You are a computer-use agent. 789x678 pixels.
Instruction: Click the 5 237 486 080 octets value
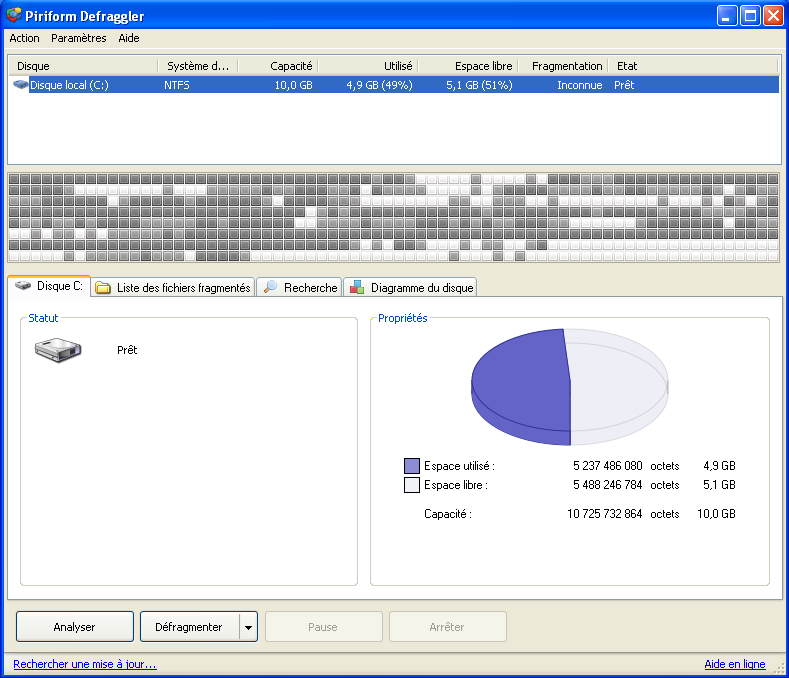pyautogui.click(x=607, y=466)
